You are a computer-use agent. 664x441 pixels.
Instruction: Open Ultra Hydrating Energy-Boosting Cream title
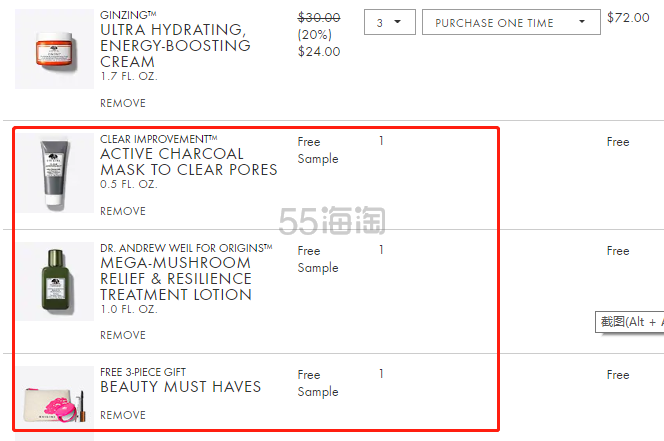click(x=175, y=45)
